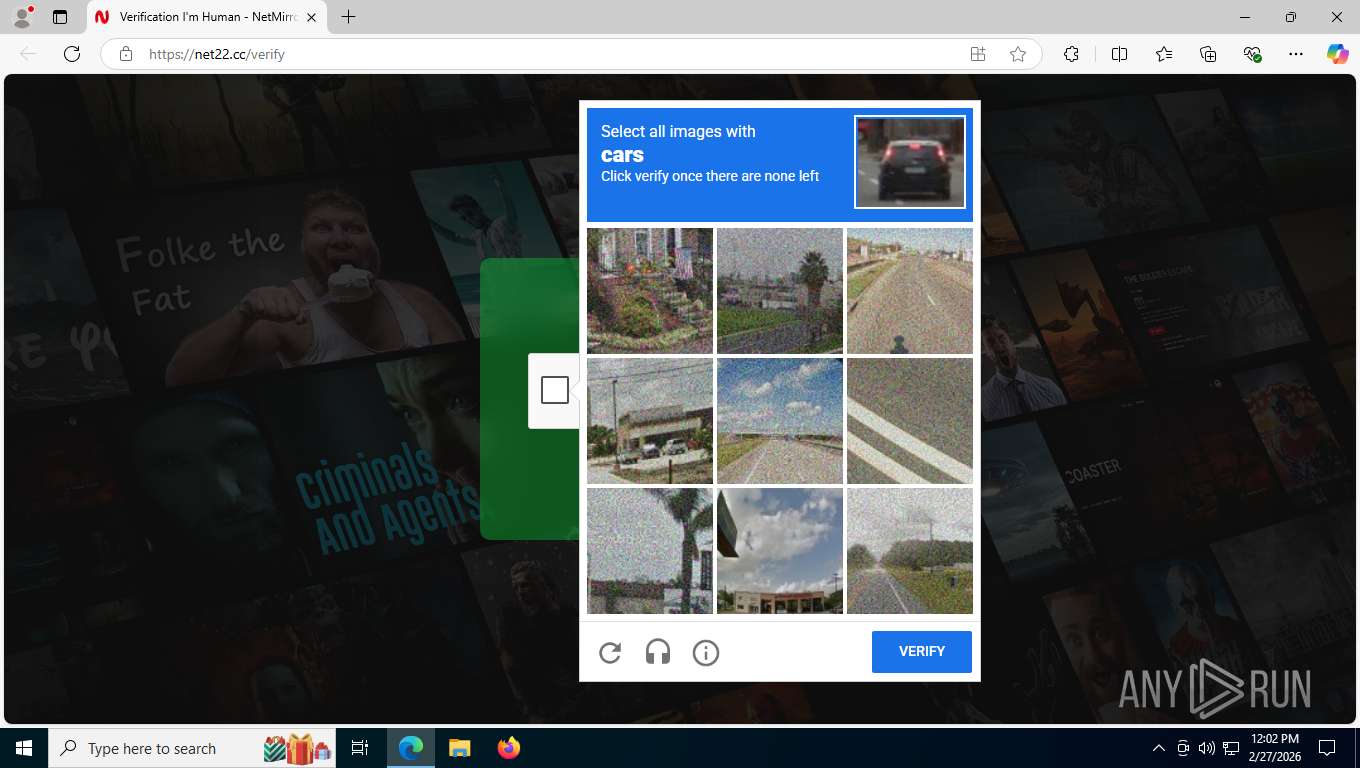
Task: Open the Favorites list icon
Action: tap(1164, 54)
